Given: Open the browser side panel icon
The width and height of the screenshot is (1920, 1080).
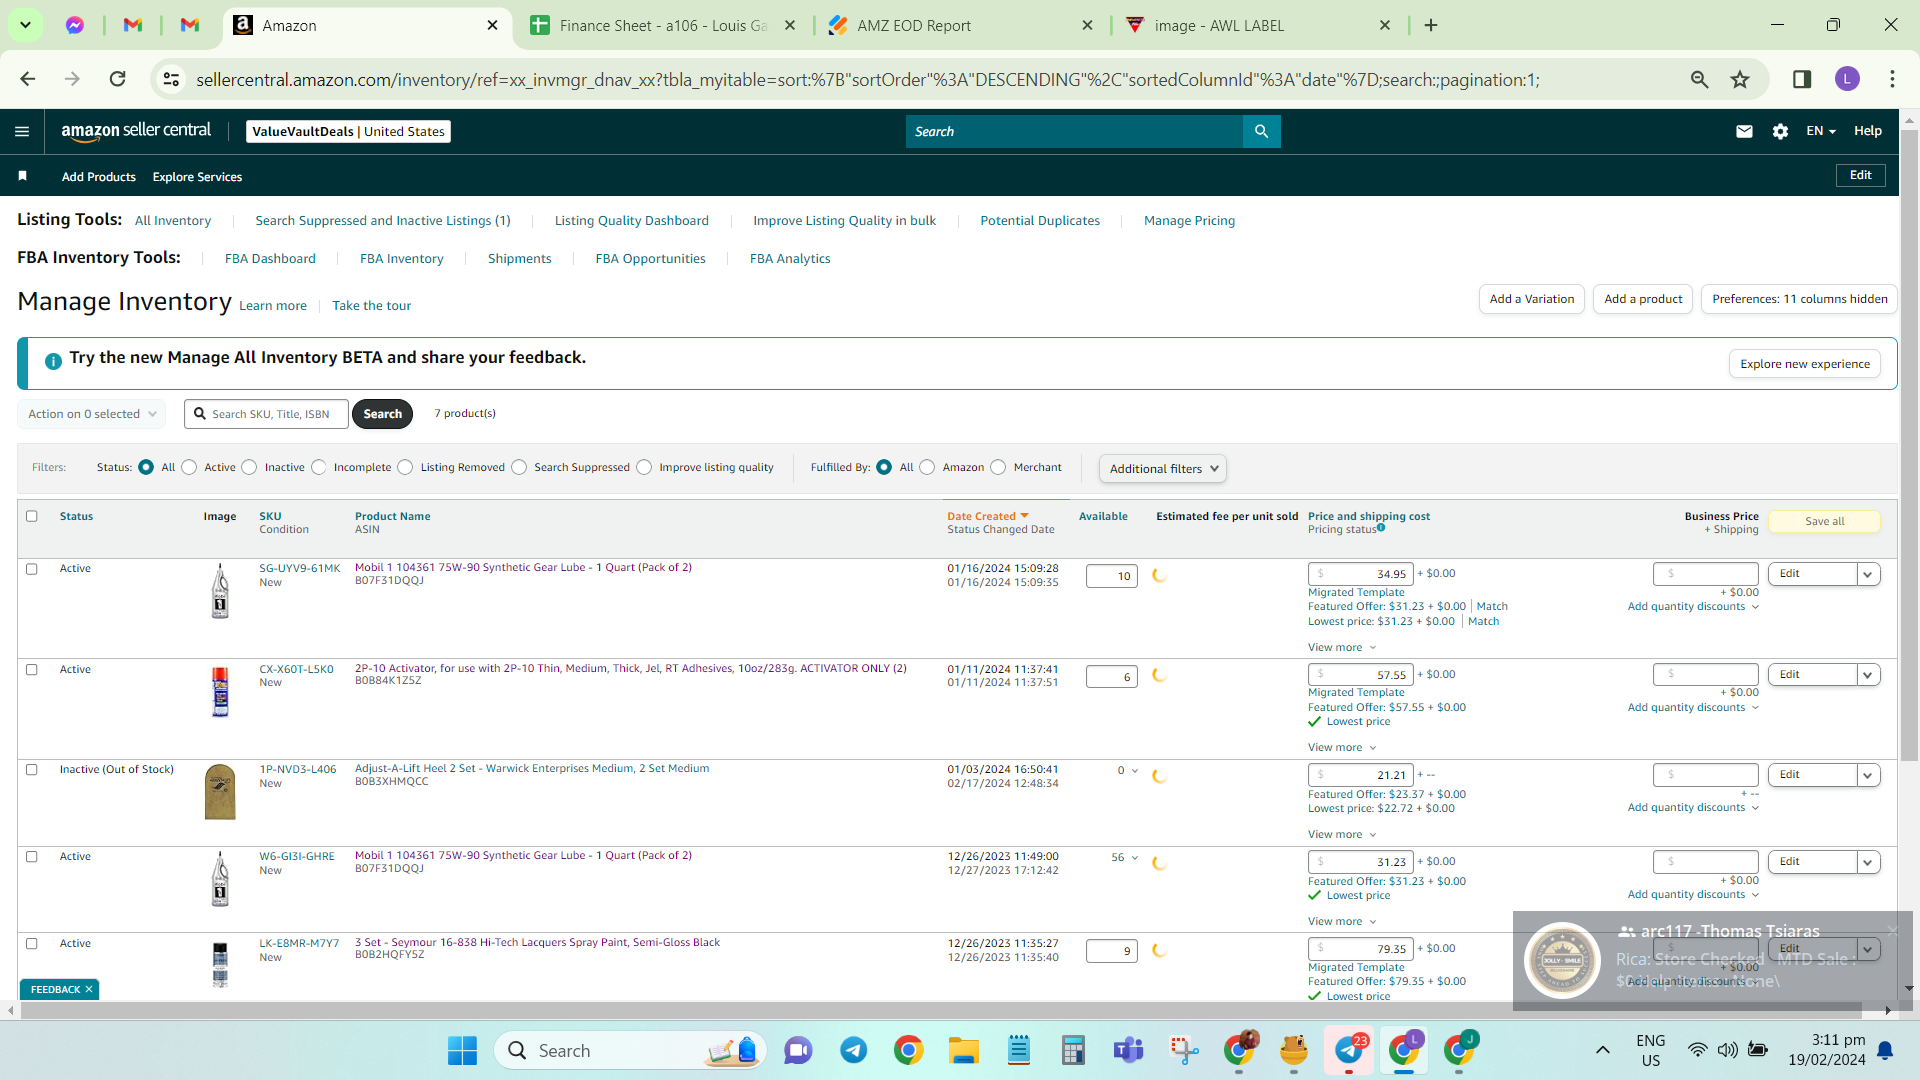Looking at the screenshot, I should pyautogui.click(x=1802, y=79).
